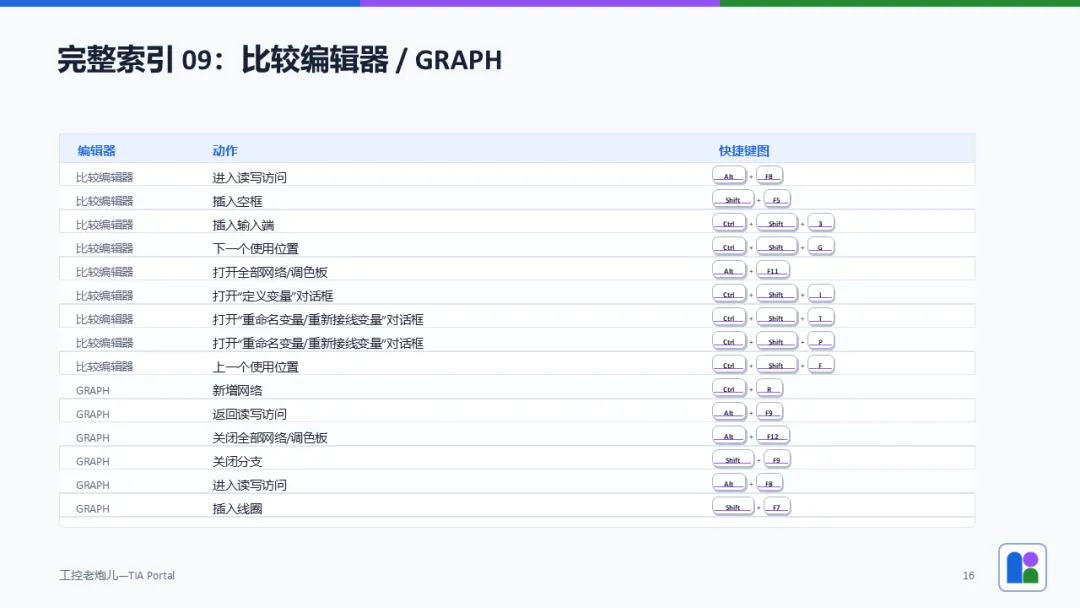Image resolution: width=1080 pixels, height=608 pixels.
Task: Click the Ctrl keycap in 插入输入端 row
Action: click(729, 223)
